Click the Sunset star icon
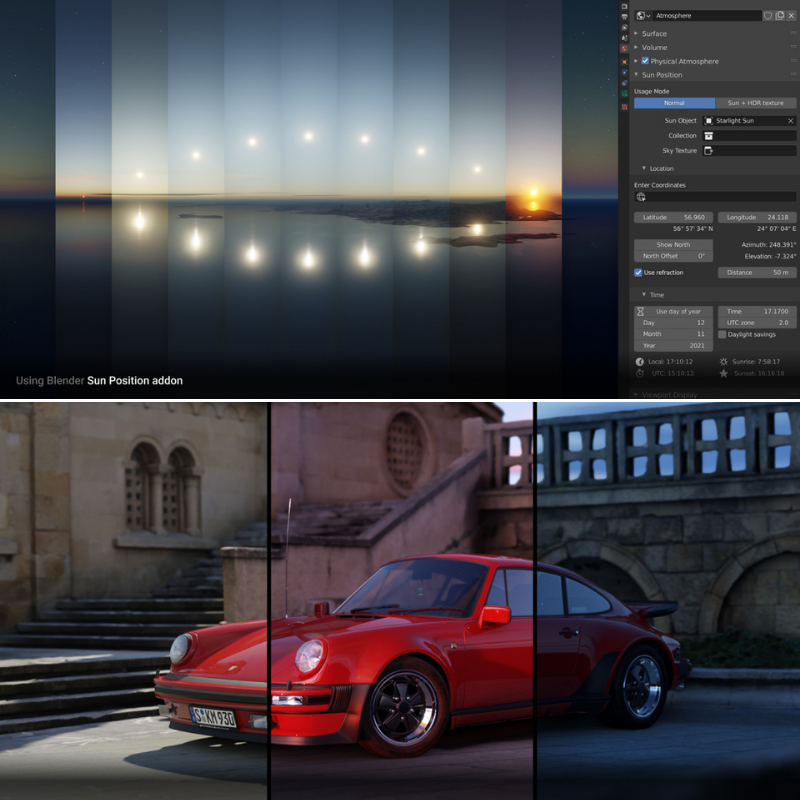Image resolution: width=800 pixels, height=800 pixels. click(723, 373)
